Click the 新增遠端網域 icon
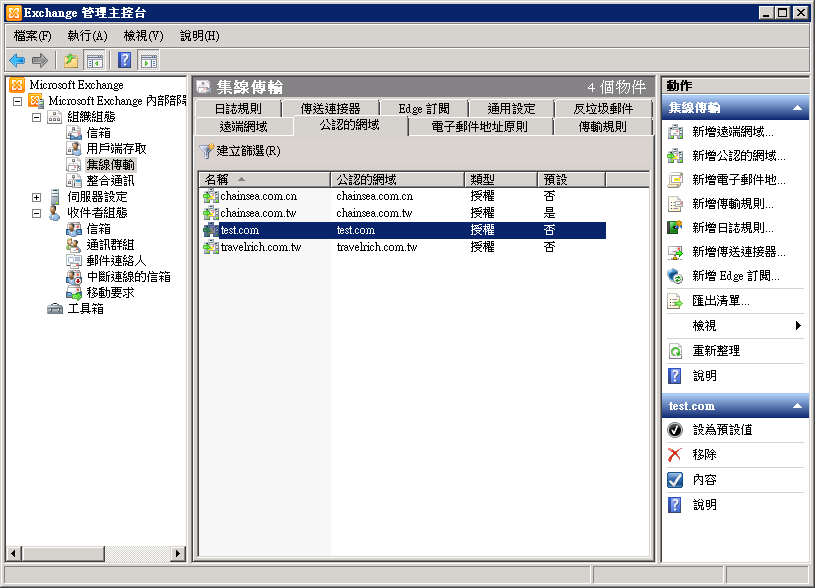Viewport: 815px width, 588px height. 675,132
